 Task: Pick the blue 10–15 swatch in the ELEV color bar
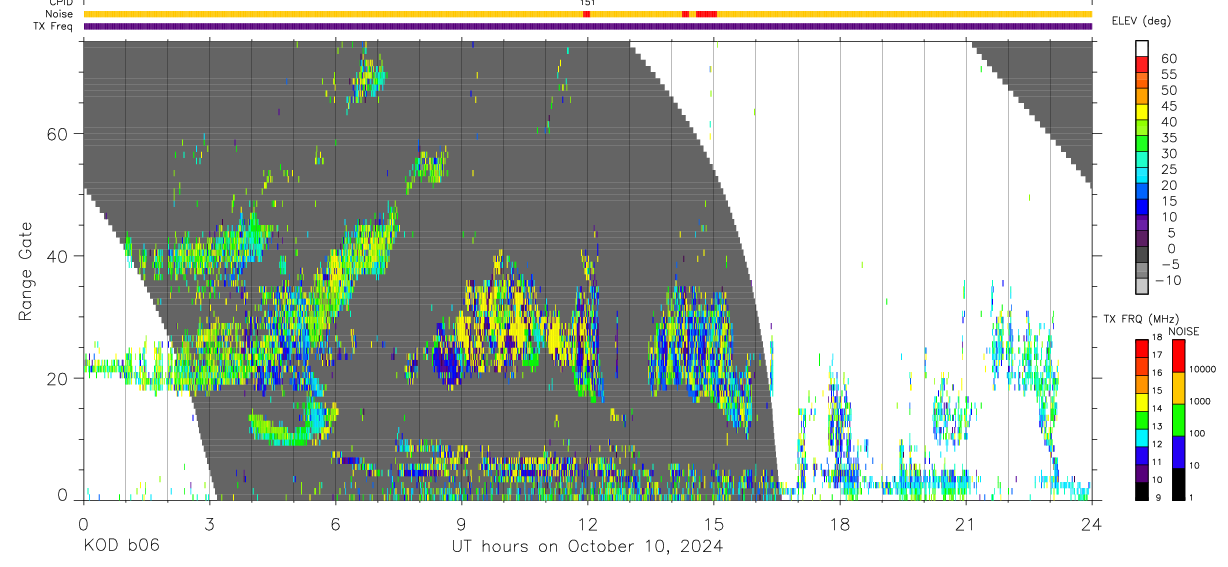pyautogui.click(x=1142, y=209)
